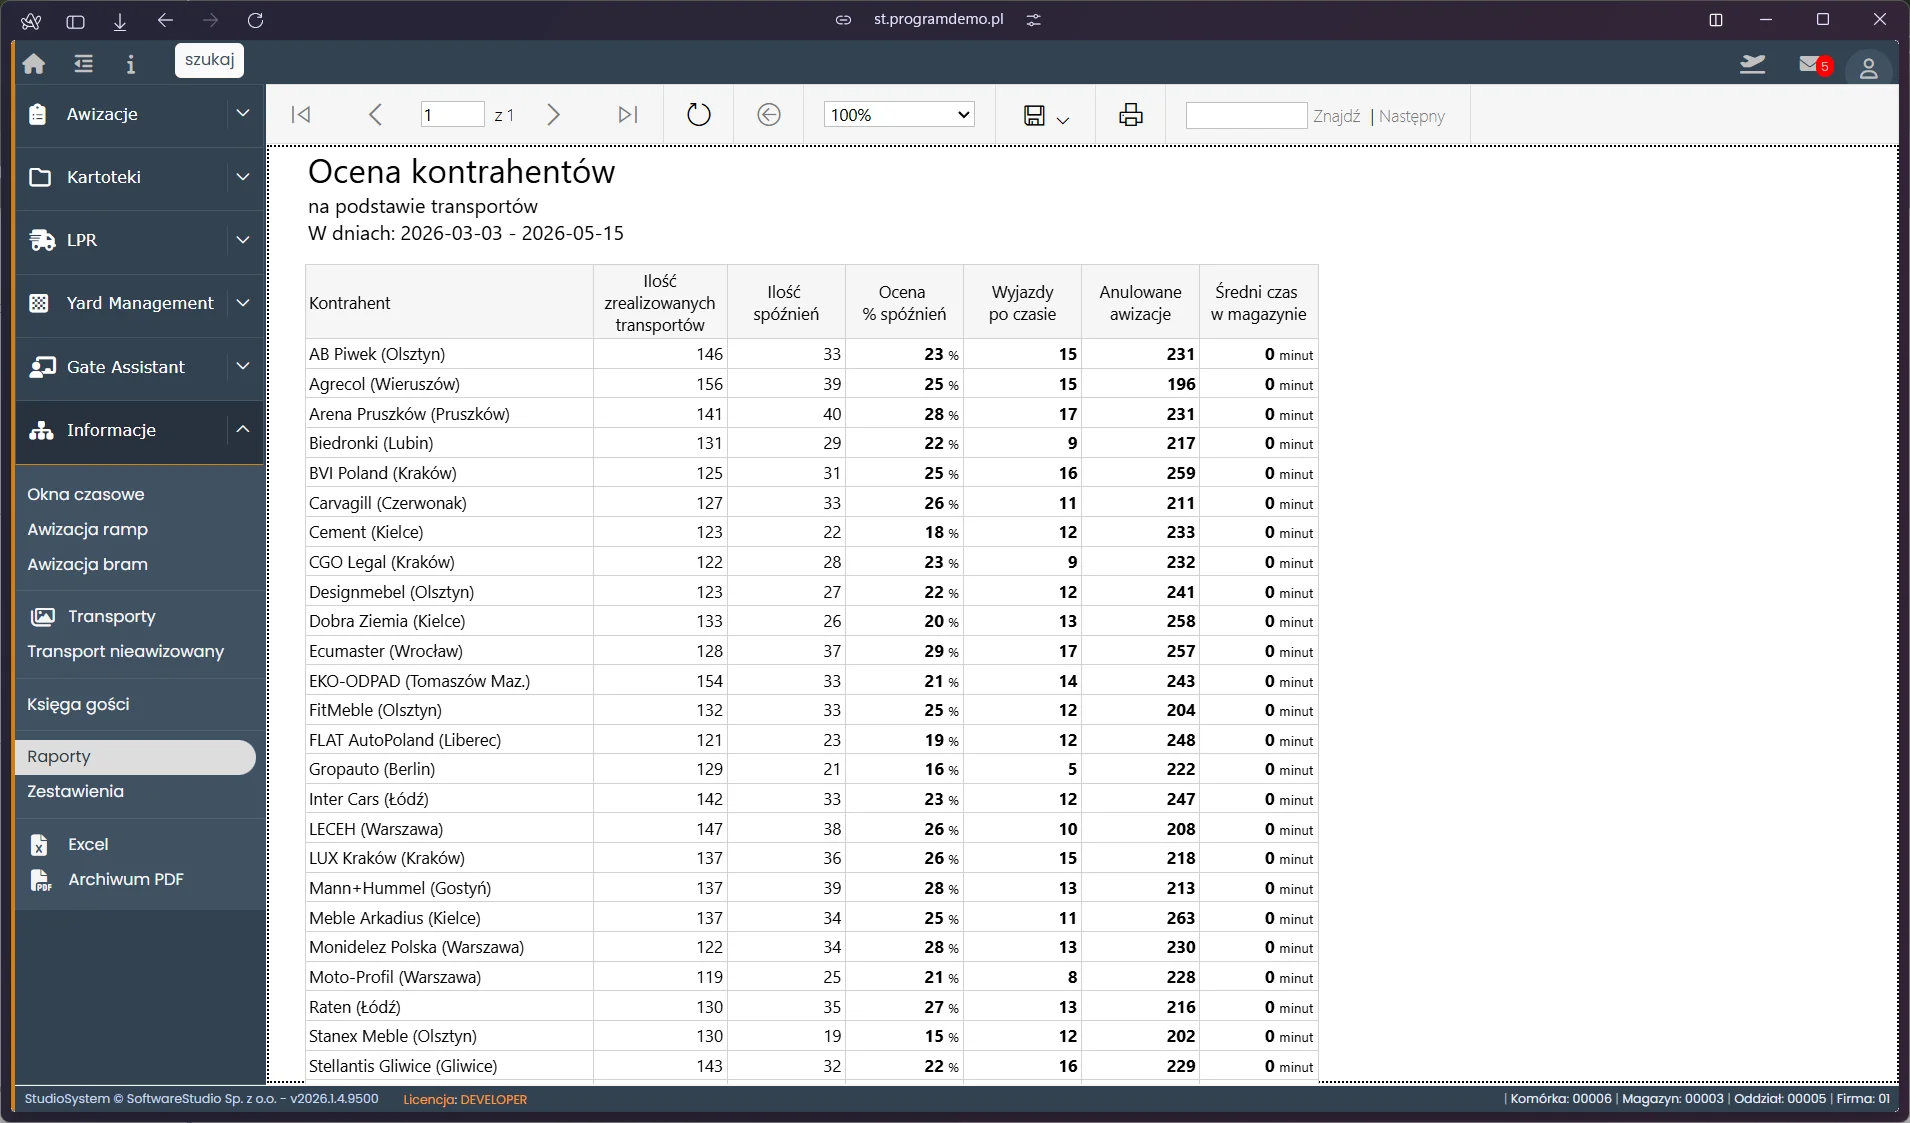This screenshot has height=1123, width=1910.
Task: Select the AB Piwek (Olsztyn) row name
Action: (x=377, y=354)
